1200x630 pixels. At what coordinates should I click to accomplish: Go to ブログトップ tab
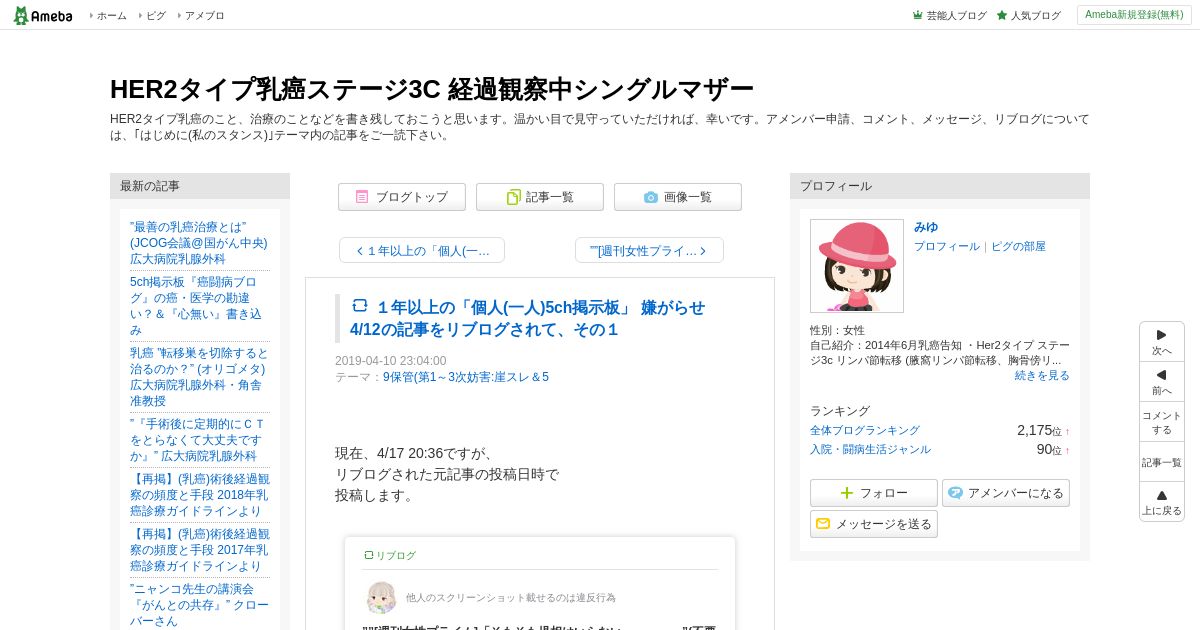click(x=402, y=197)
